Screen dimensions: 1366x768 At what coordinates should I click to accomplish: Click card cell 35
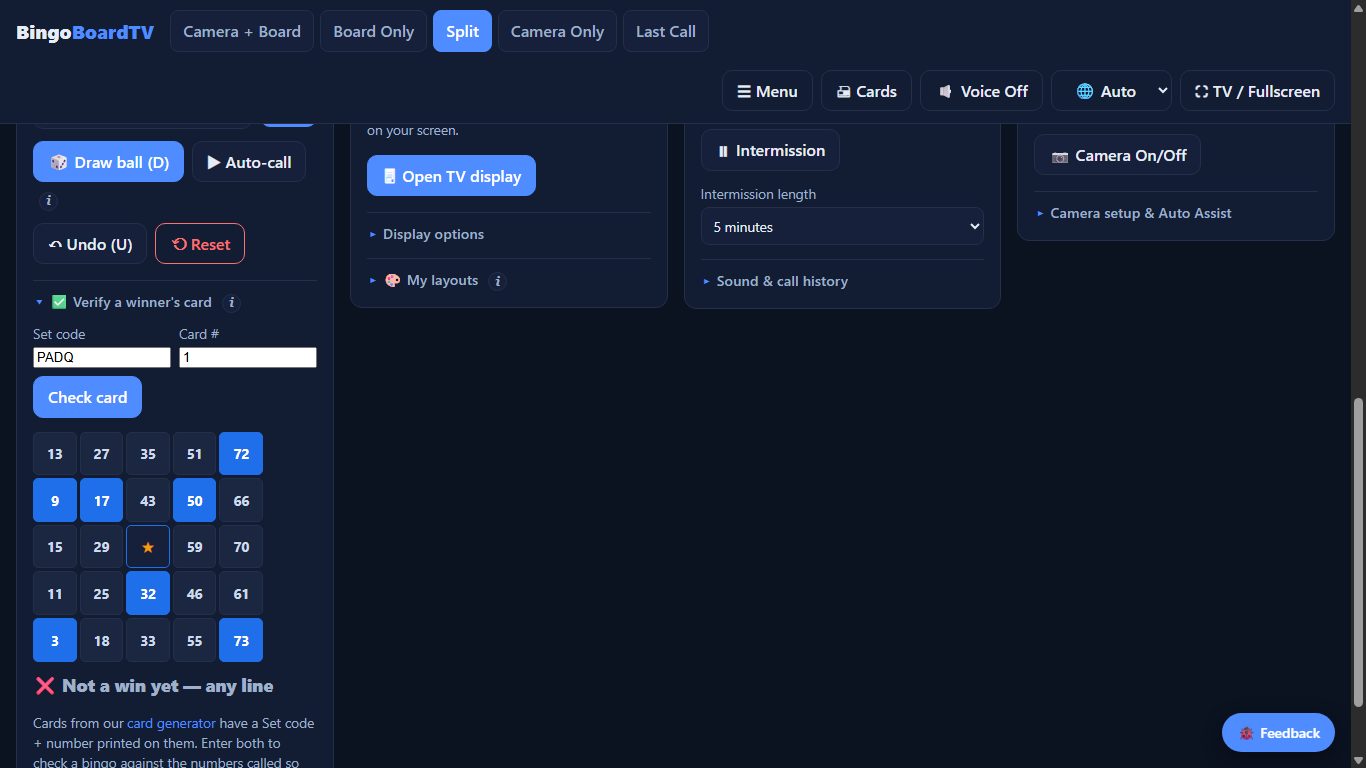(x=148, y=454)
